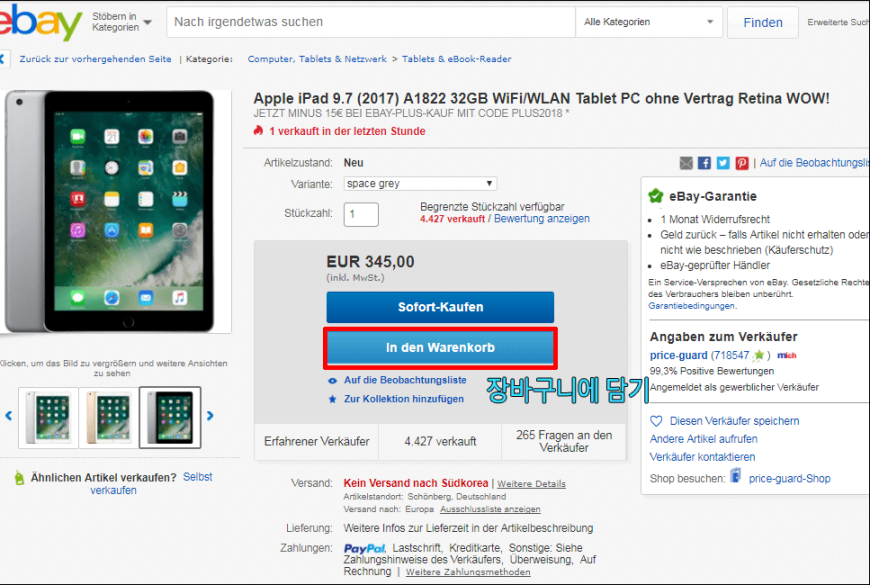870x585 pixels.
Task: Click Ausschlussliste anzeigen link
Action: point(490,509)
